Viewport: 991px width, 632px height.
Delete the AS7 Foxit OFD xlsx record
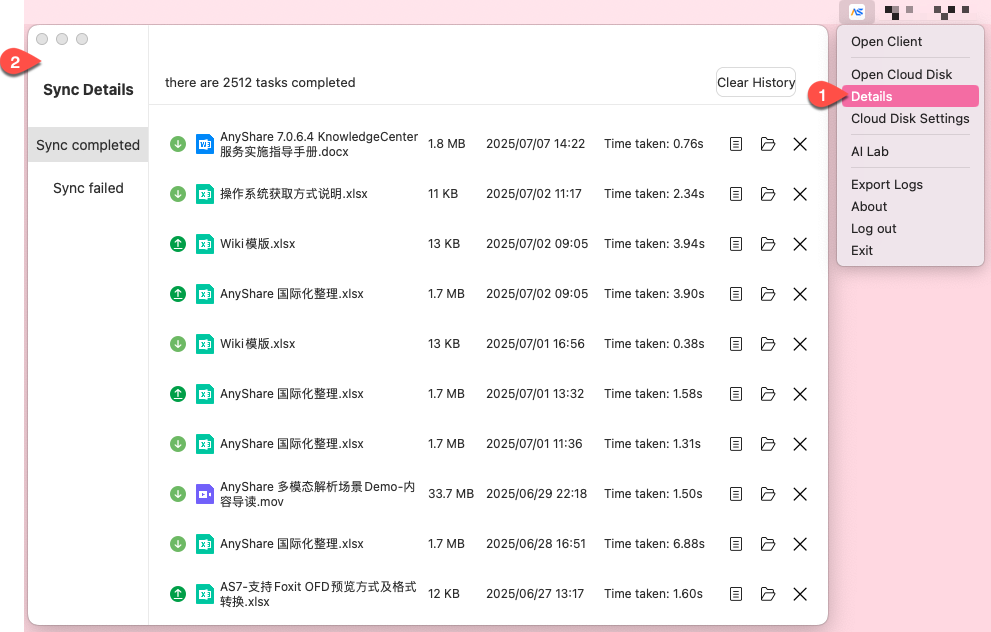point(800,594)
